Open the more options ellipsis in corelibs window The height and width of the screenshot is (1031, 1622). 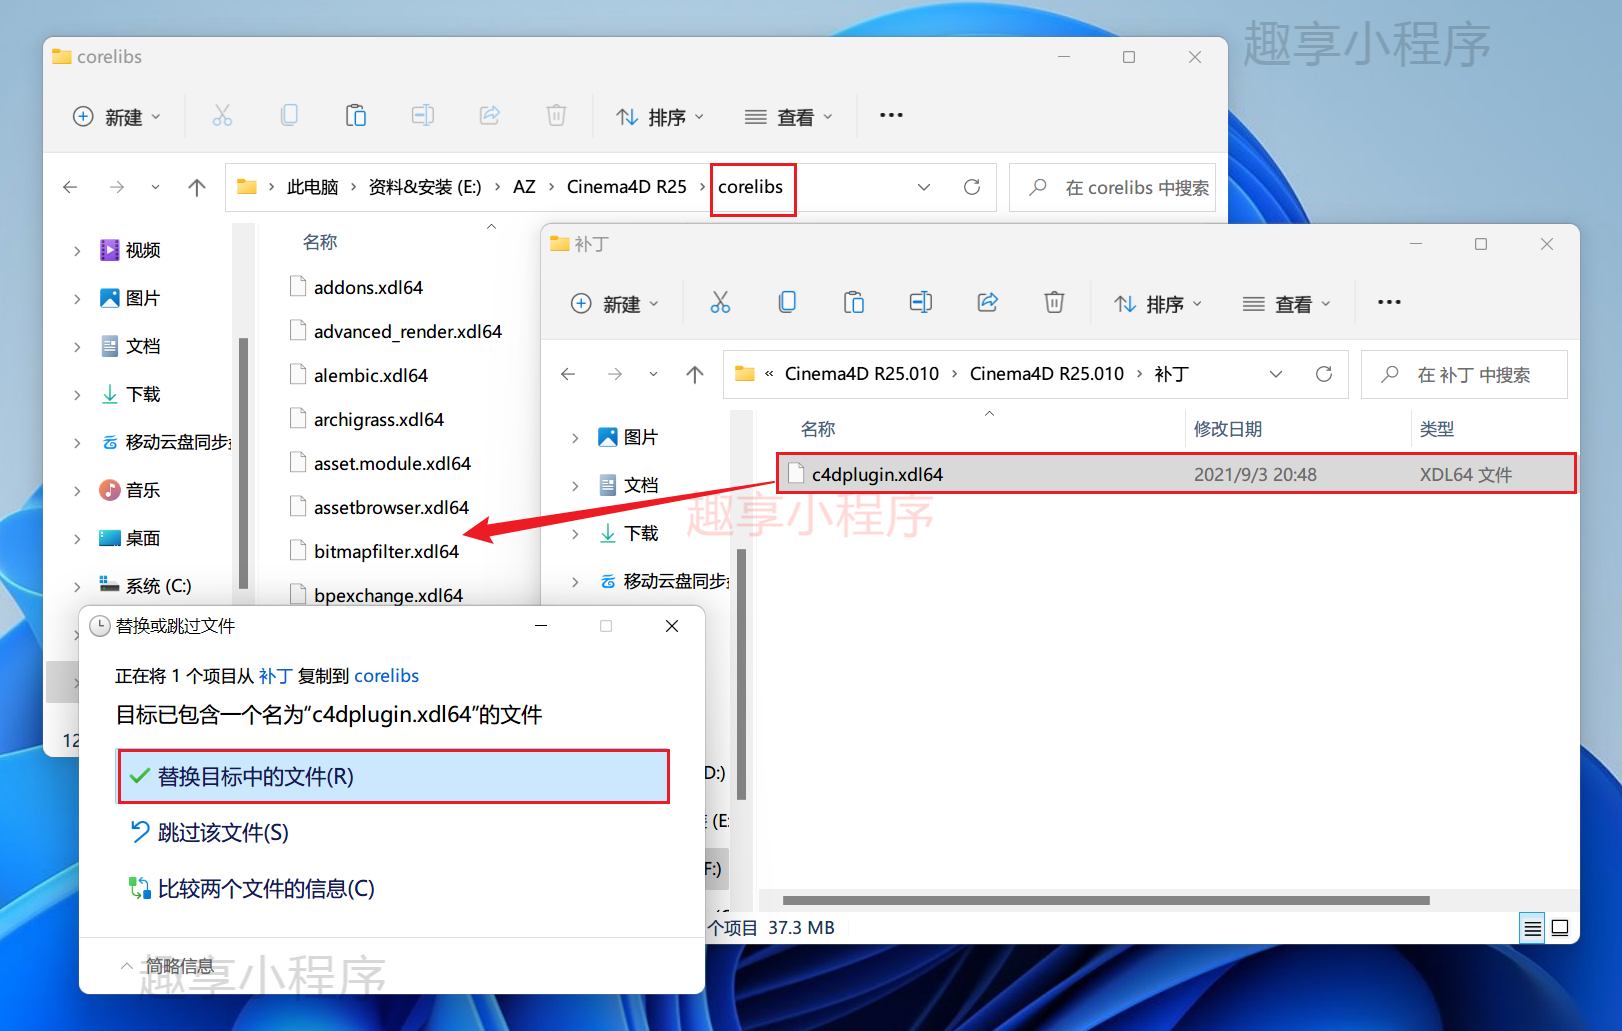[x=891, y=115]
